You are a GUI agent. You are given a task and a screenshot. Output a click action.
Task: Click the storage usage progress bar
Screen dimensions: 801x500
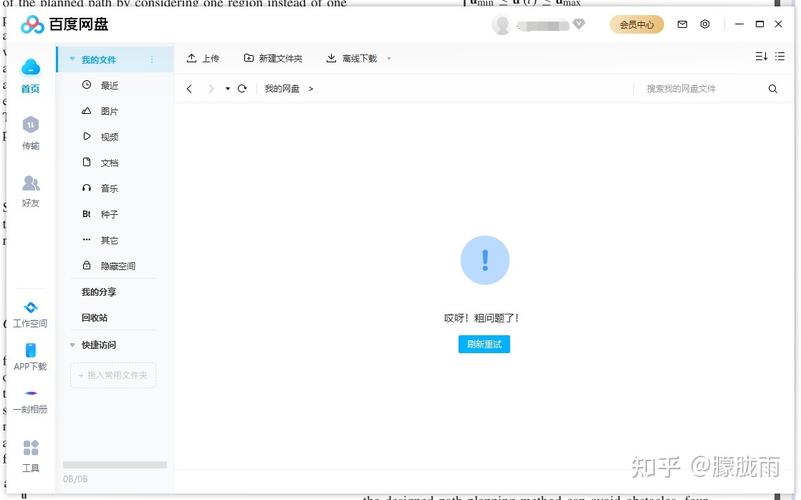click(x=115, y=465)
